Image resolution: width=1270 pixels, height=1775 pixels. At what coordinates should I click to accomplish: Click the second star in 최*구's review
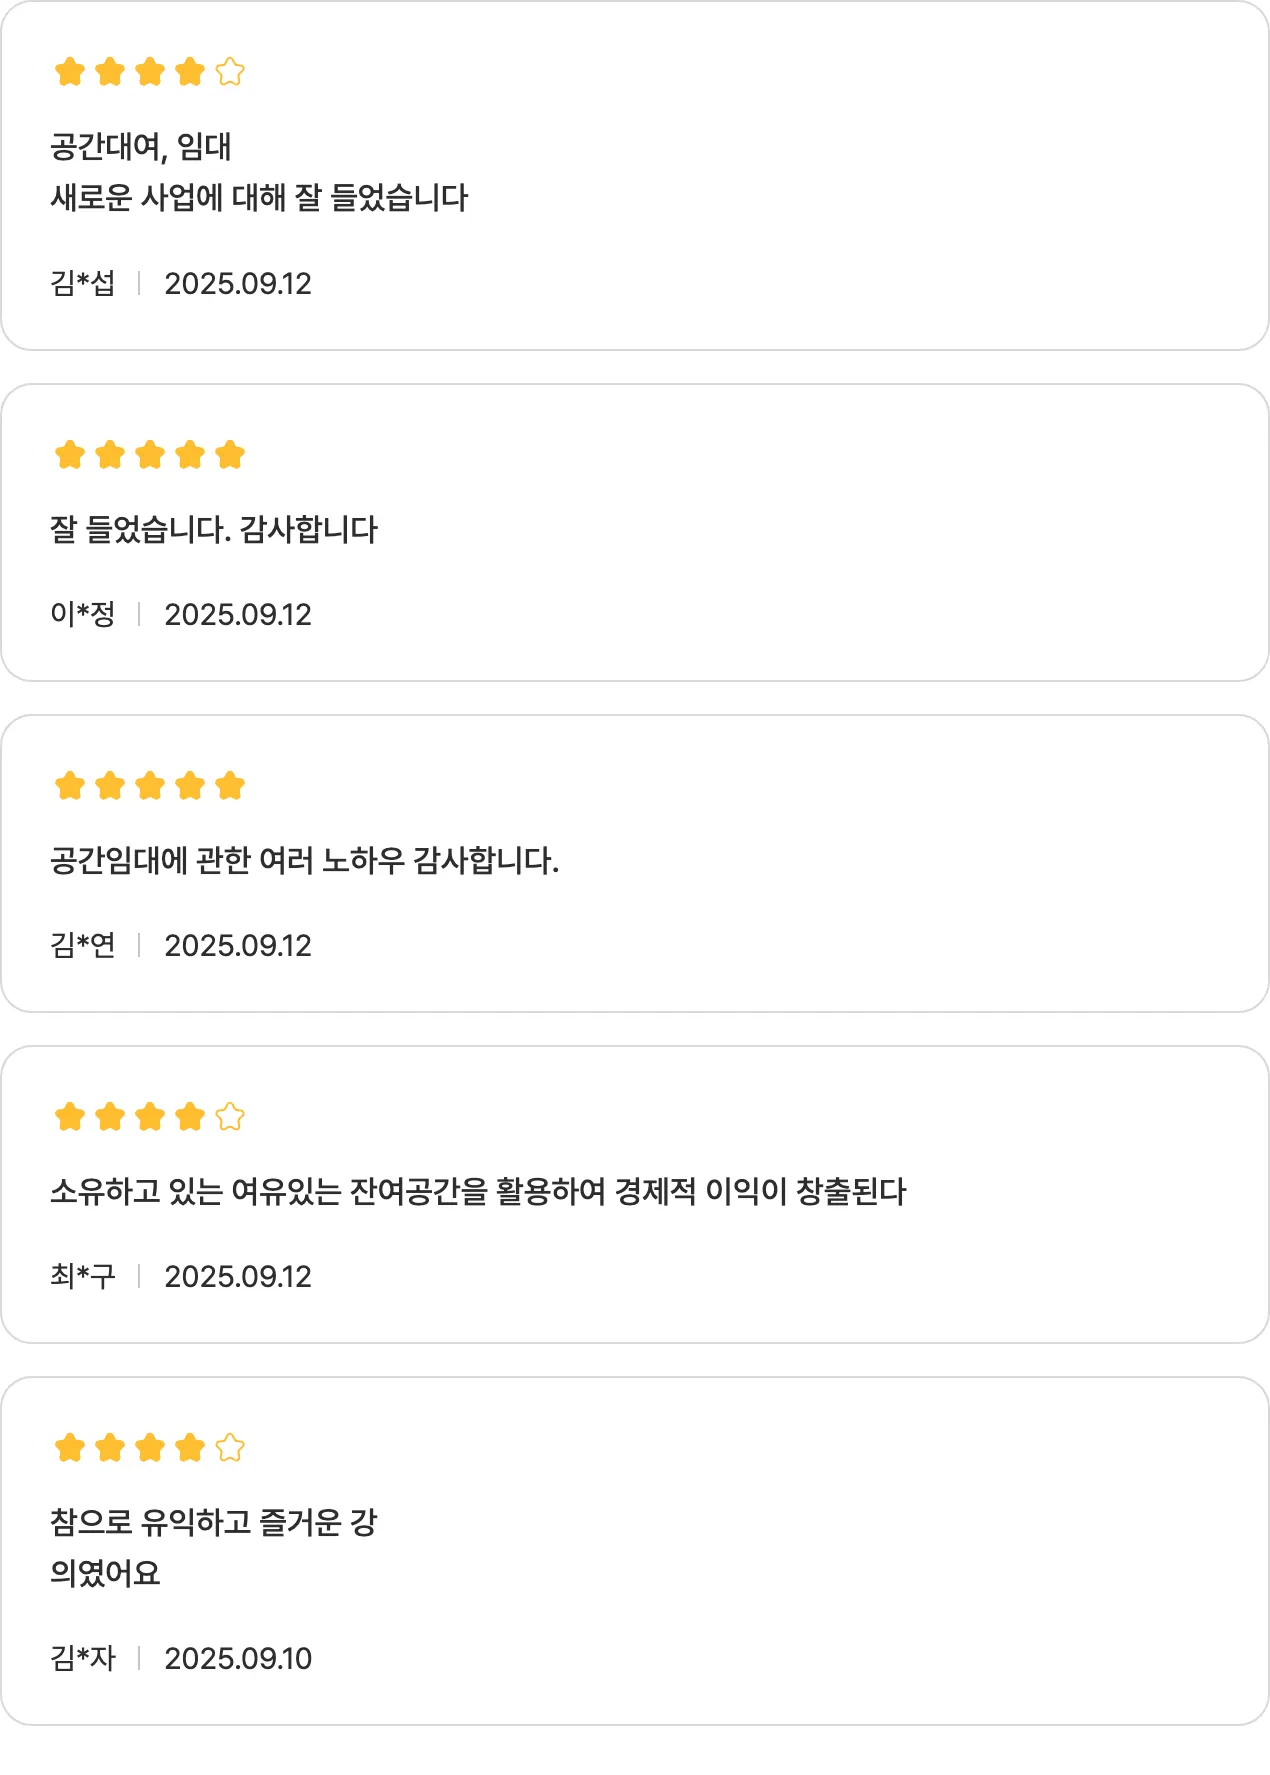tap(110, 1117)
